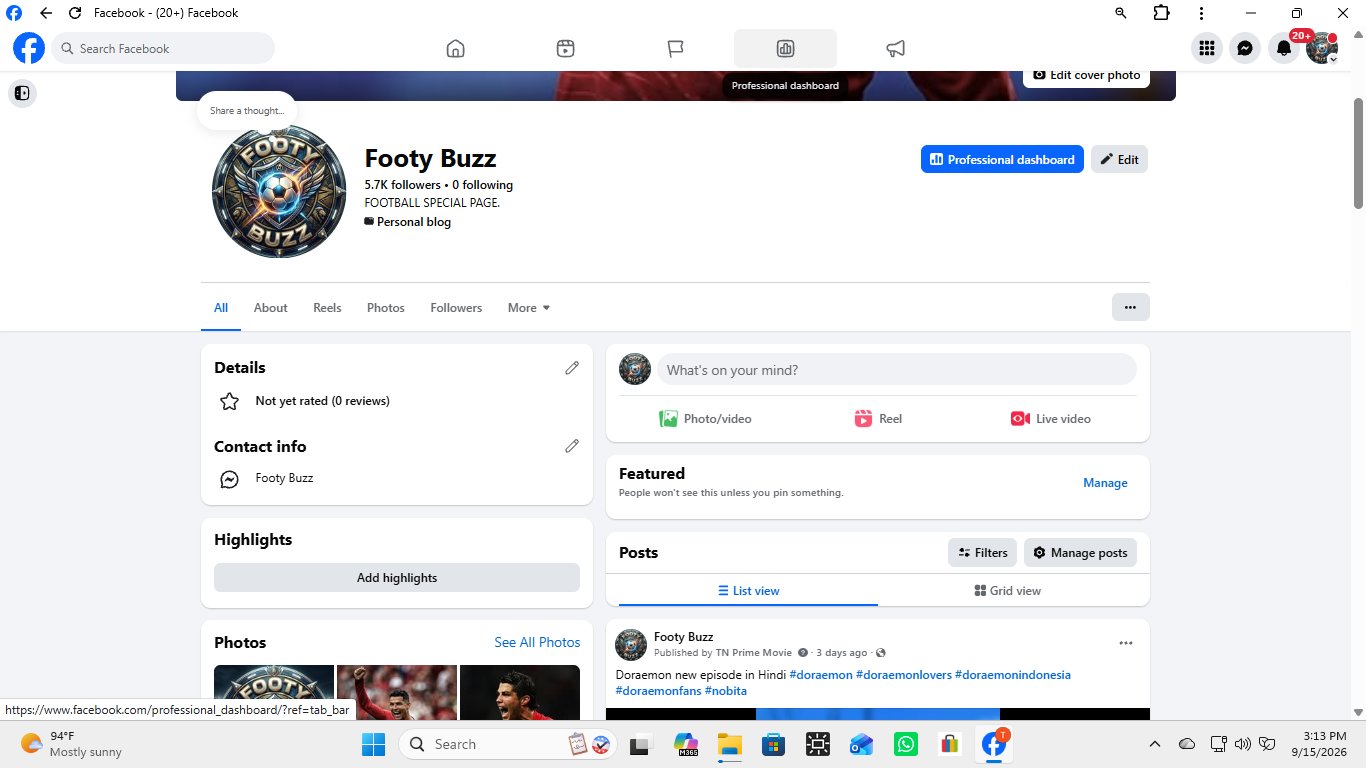Open the account profile menu in the header
The image size is (1366, 768).
point(1322,48)
